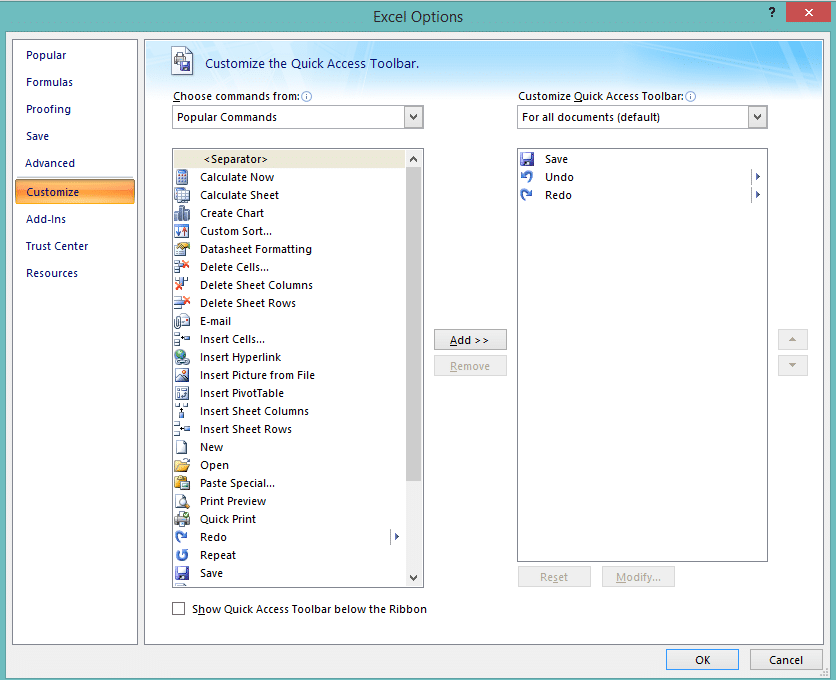Click the Move Up arrow button

(792, 340)
